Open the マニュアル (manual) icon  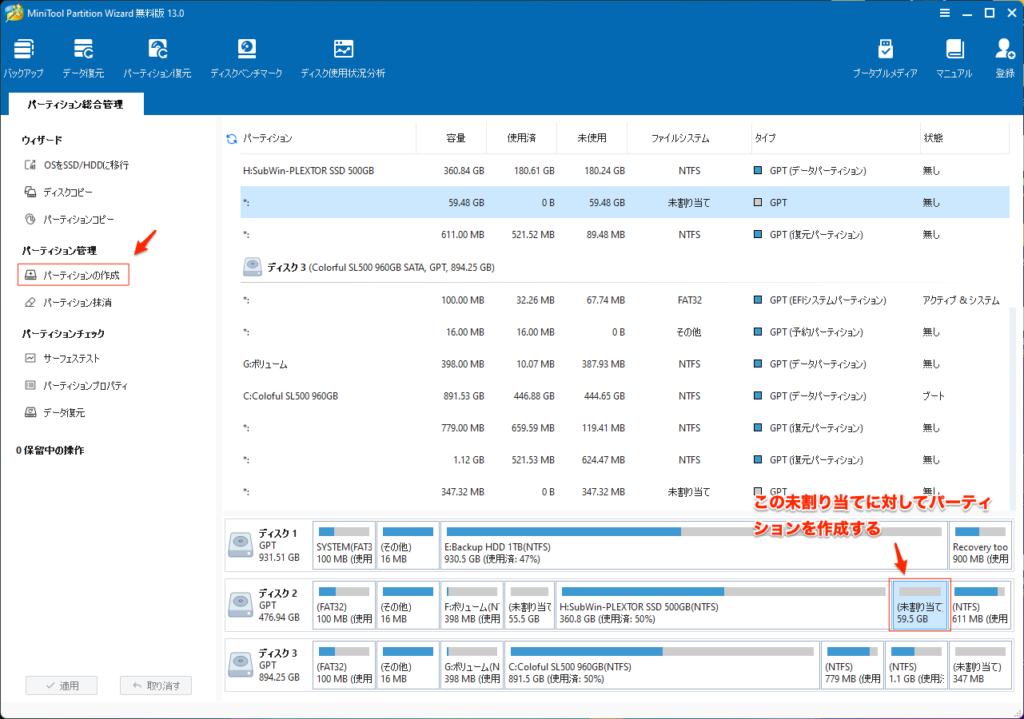coord(954,58)
